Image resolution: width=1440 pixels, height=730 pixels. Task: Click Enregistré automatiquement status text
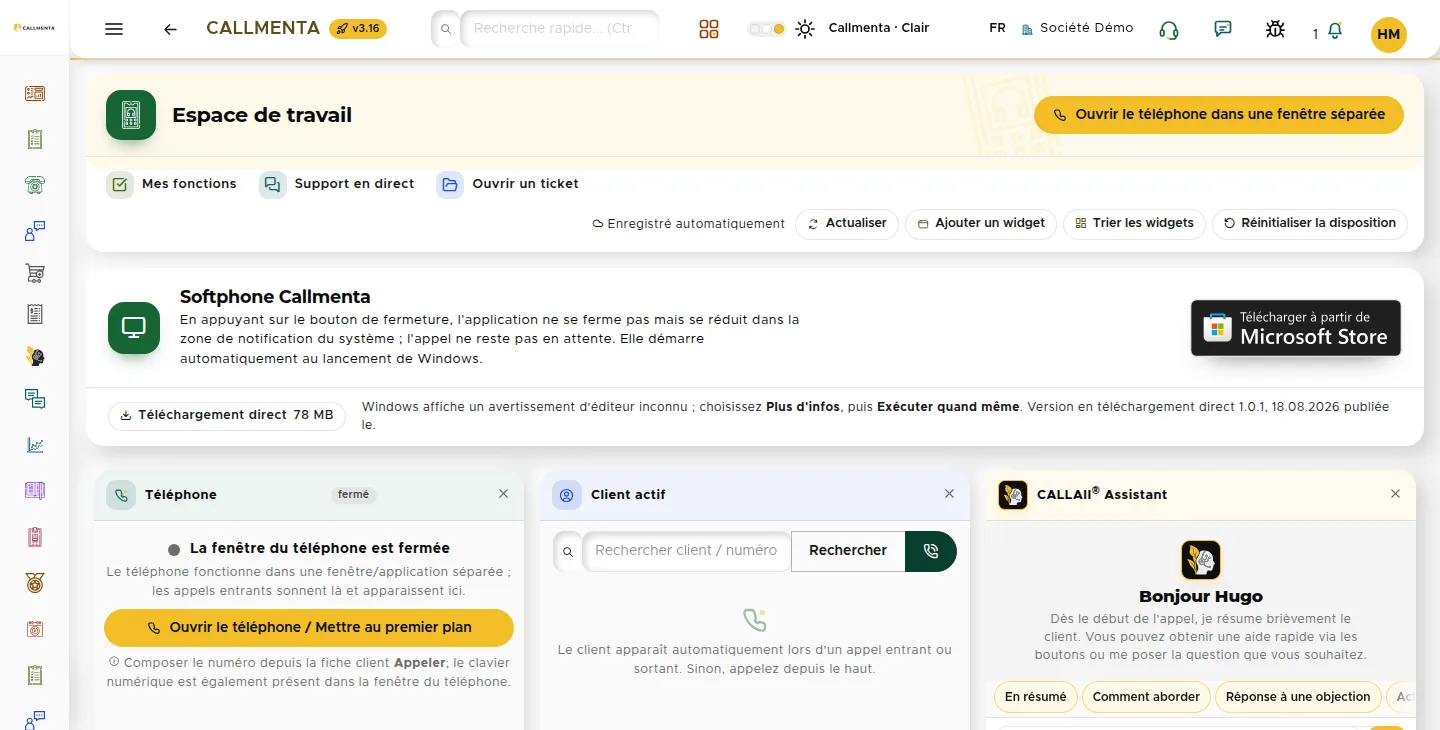[x=689, y=224]
